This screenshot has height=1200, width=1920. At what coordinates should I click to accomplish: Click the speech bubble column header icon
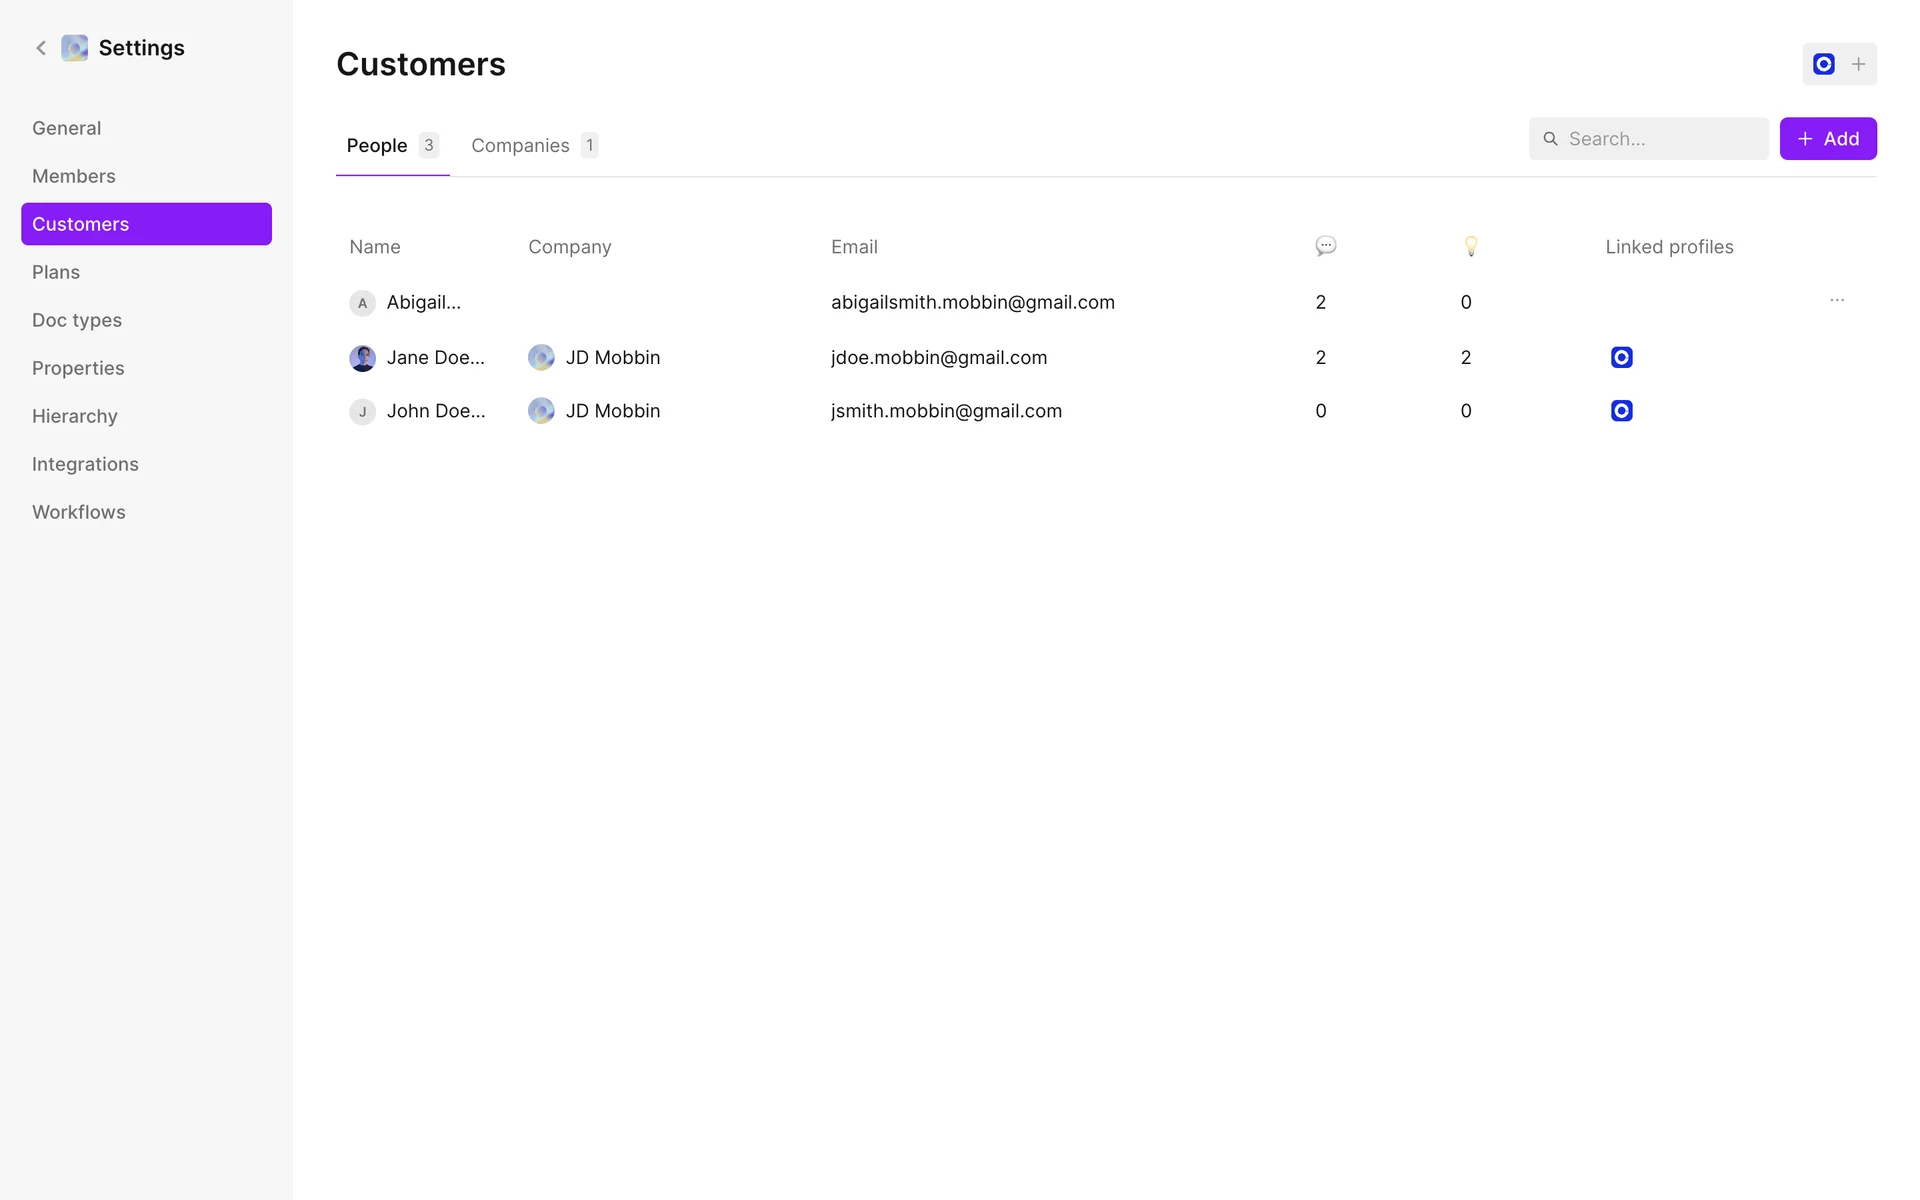[x=1325, y=246]
